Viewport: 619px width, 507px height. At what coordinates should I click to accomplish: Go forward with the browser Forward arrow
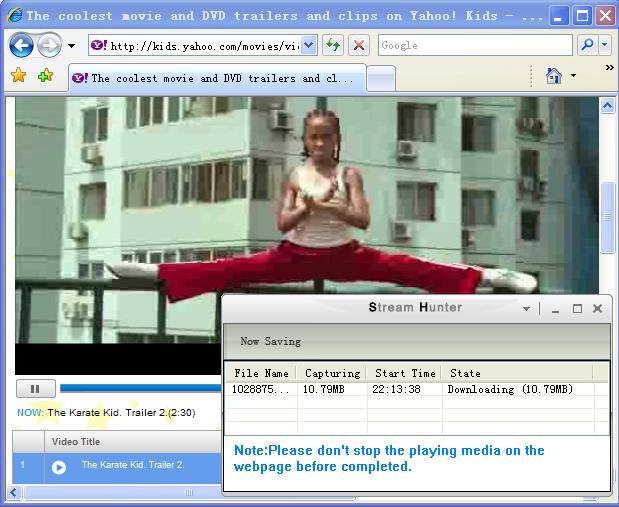(49, 45)
